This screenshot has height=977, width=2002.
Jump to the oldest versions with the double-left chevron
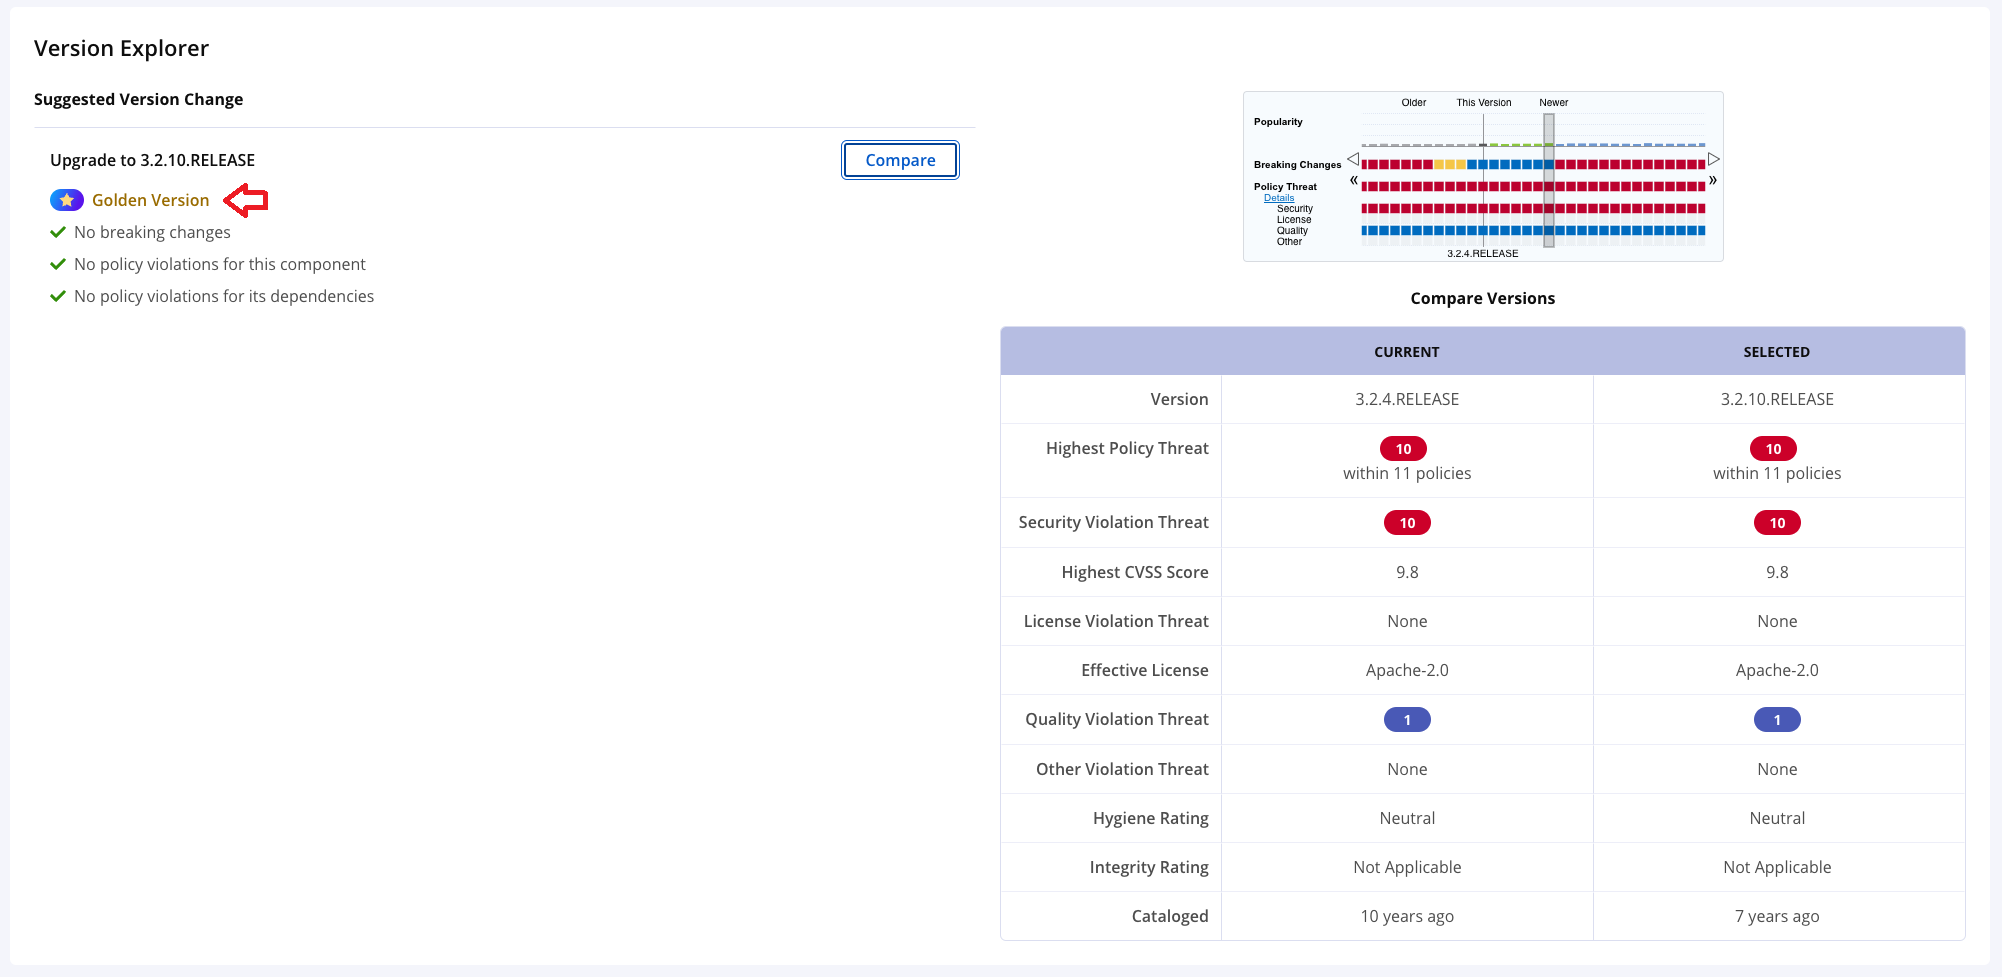(x=1354, y=181)
